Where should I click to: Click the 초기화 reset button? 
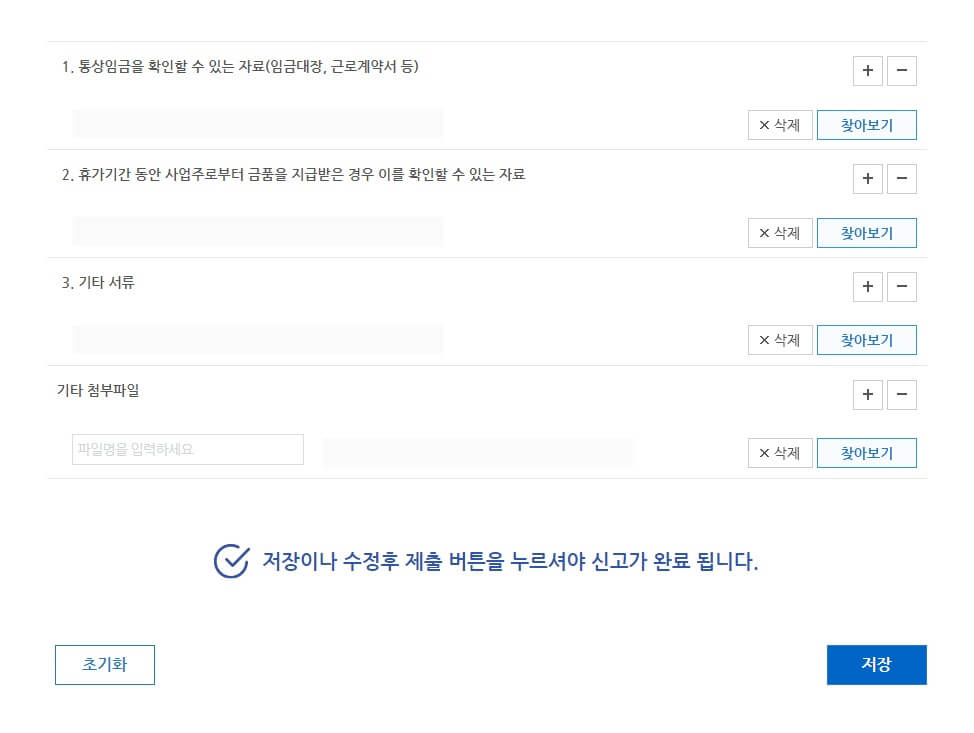click(105, 665)
